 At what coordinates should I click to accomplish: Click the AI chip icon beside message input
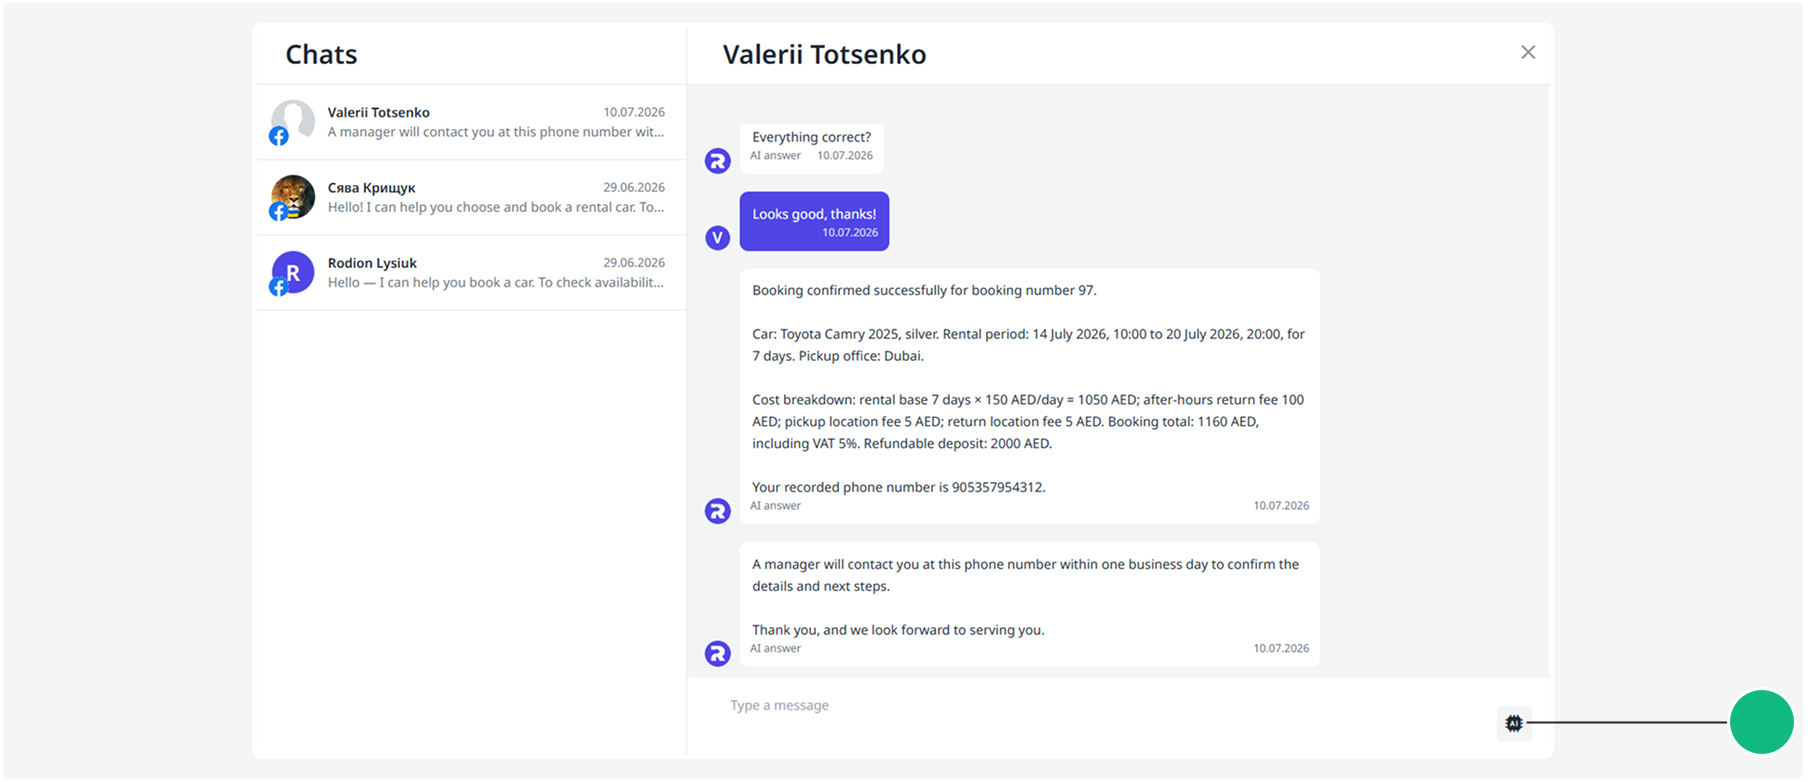tap(1513, 723)
